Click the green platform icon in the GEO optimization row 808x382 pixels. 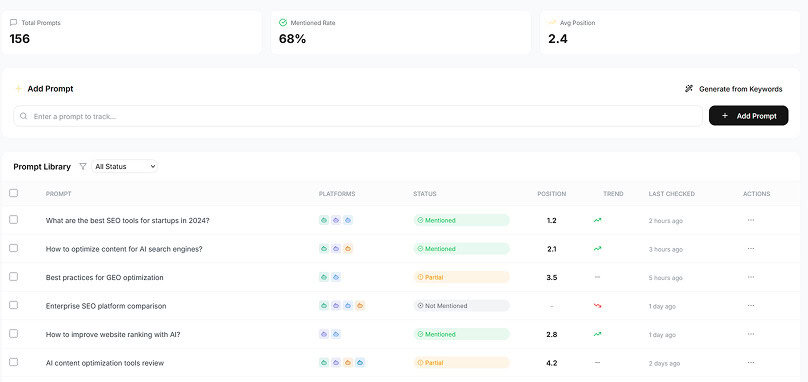(324, 277)
